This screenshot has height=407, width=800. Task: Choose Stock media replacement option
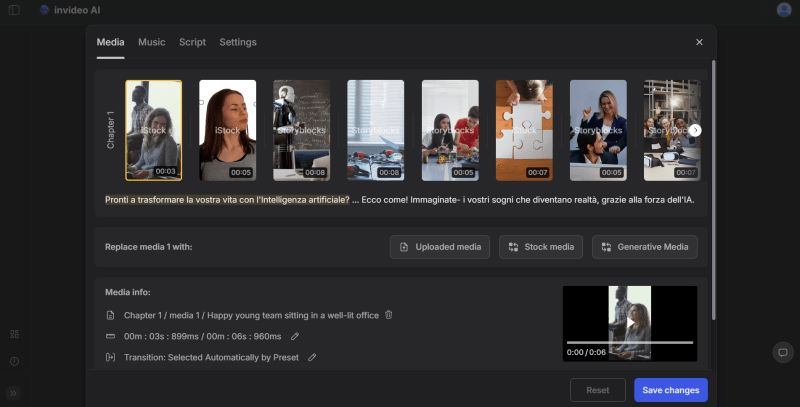pyautogui.click(x=541, y=247)
